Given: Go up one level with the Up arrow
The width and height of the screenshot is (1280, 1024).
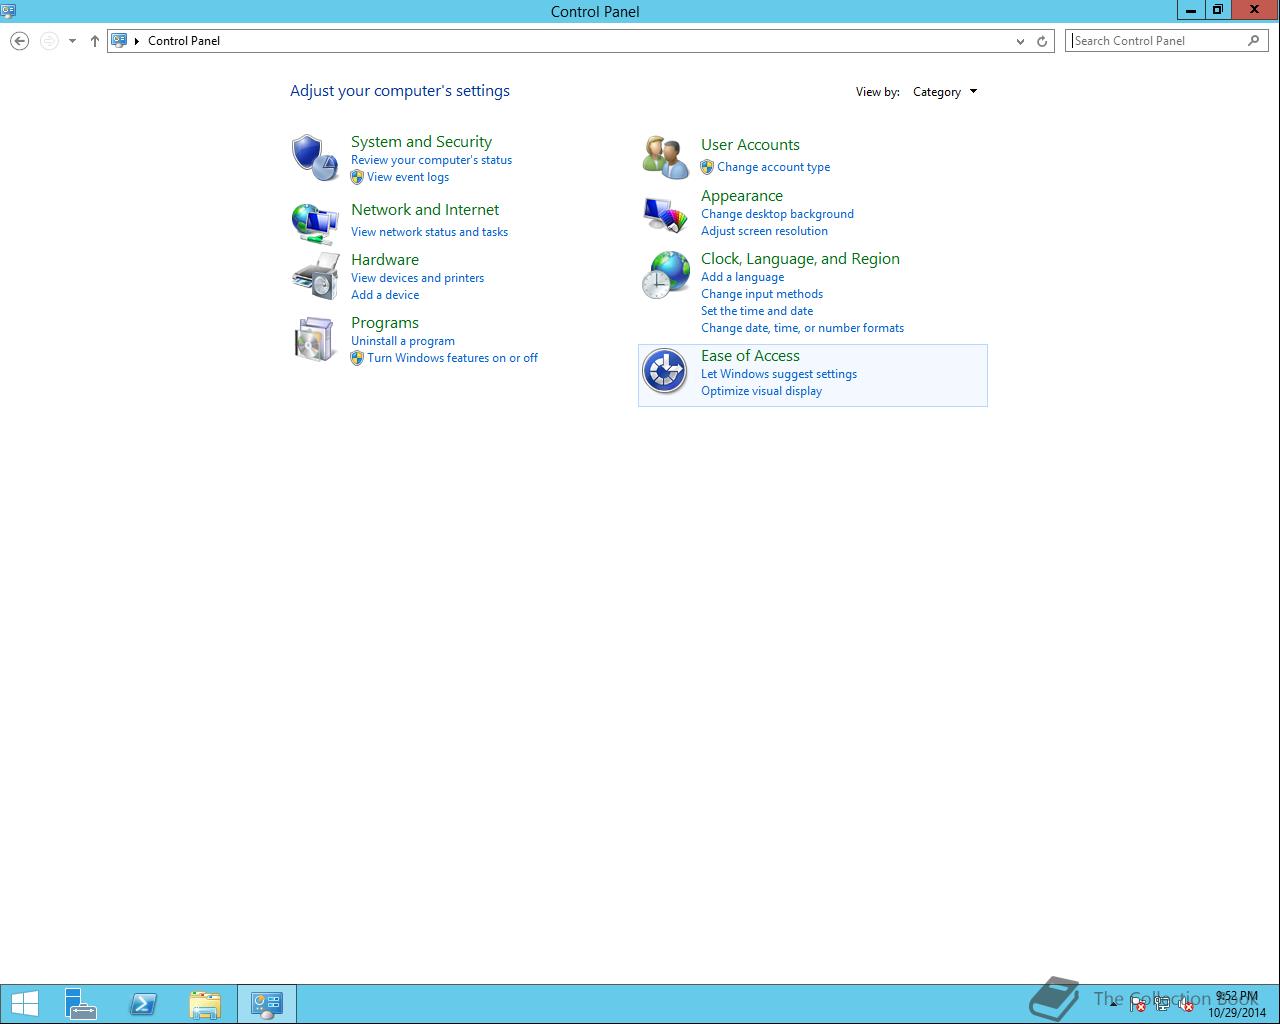Looking at the screenshot, I should click(95, 41).
